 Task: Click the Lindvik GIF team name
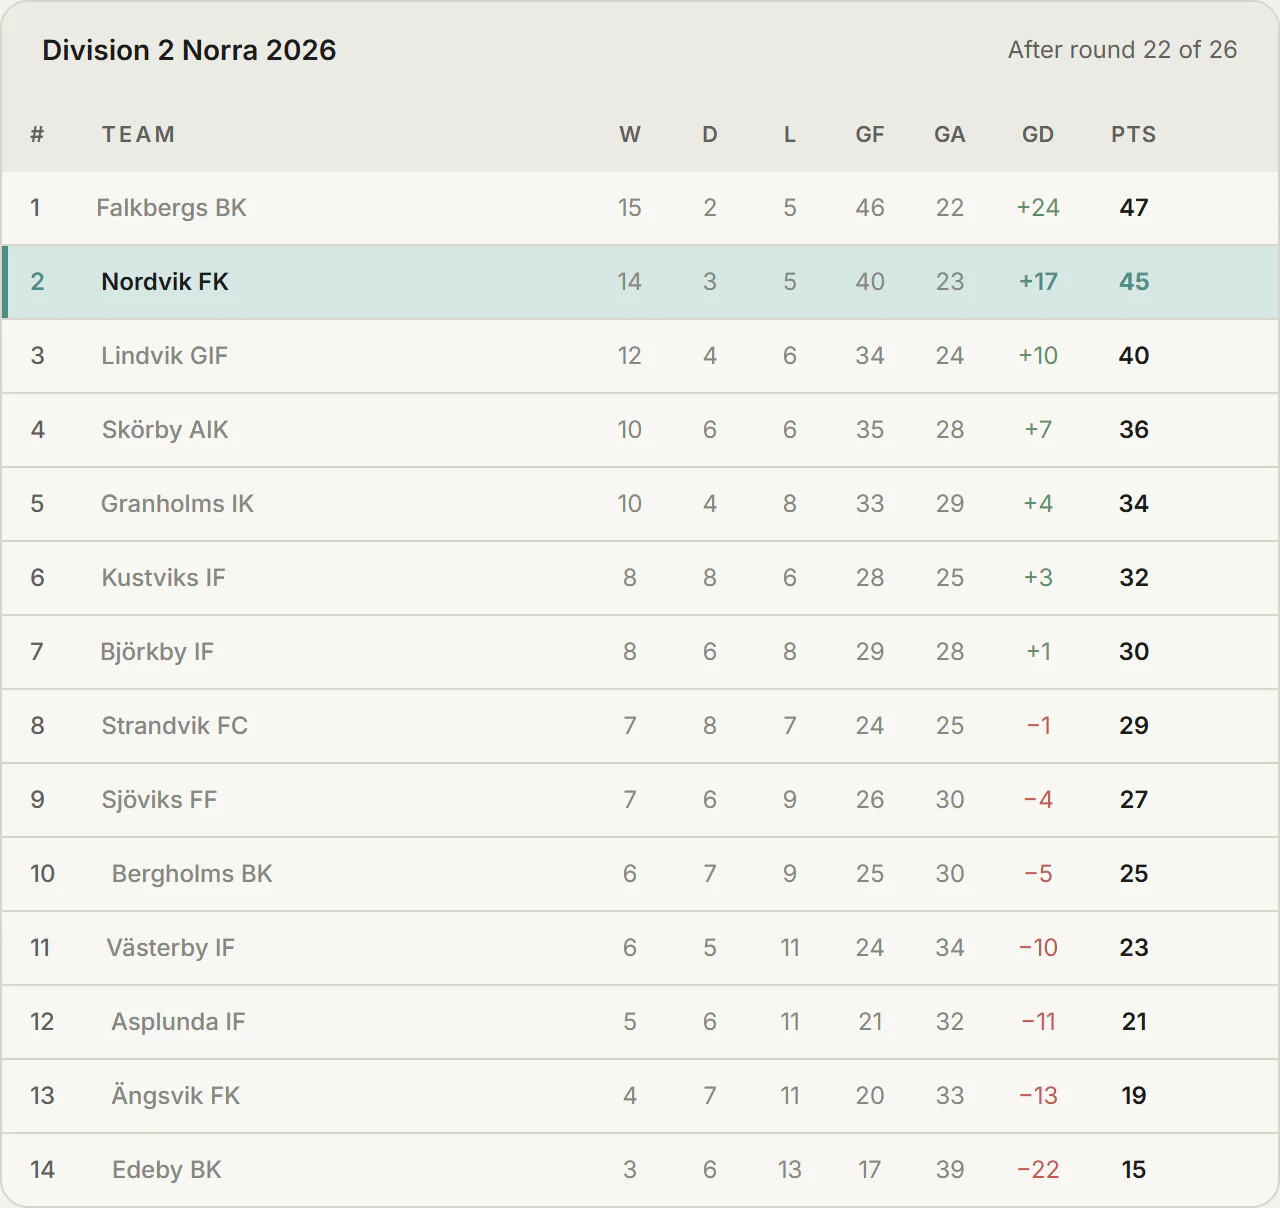point(165,356)
